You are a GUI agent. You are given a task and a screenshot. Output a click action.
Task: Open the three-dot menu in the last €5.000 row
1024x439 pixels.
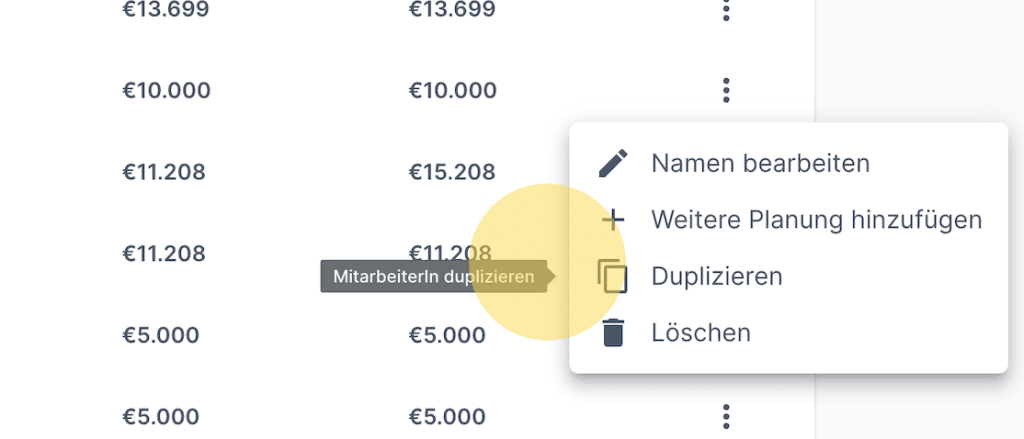(x=727, y=415)
